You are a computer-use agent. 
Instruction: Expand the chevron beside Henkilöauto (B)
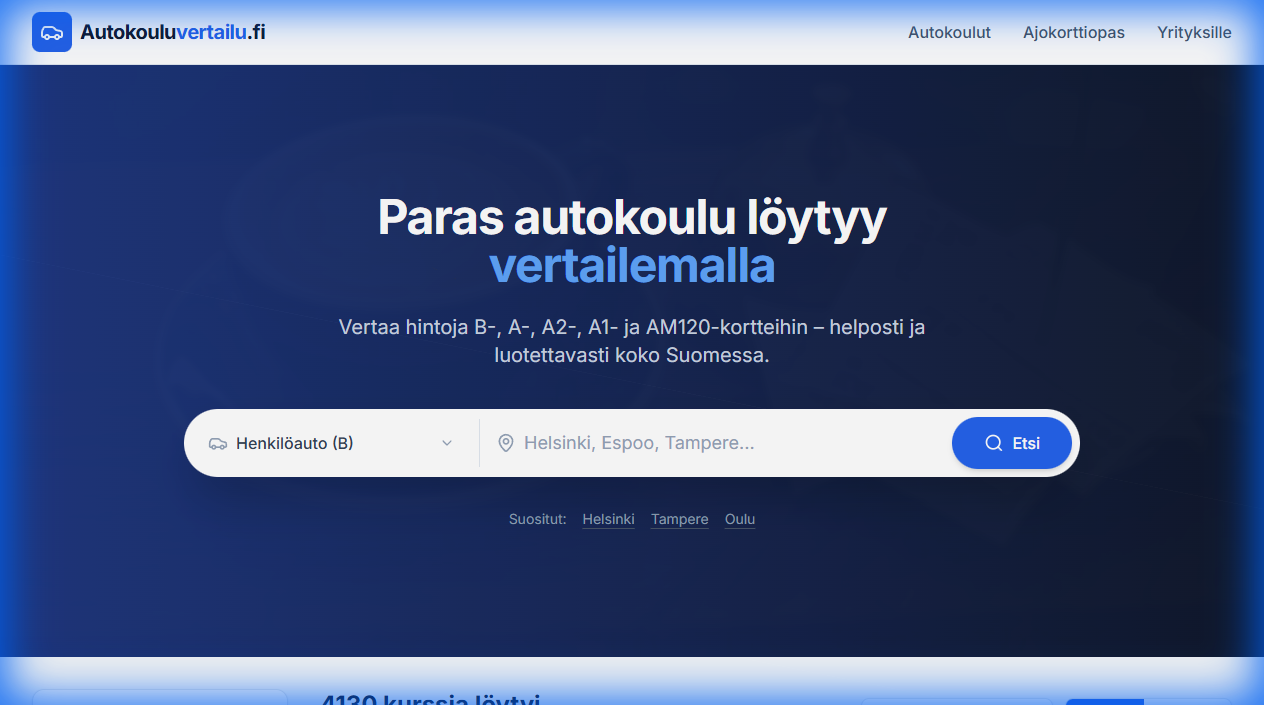point(447,443)
